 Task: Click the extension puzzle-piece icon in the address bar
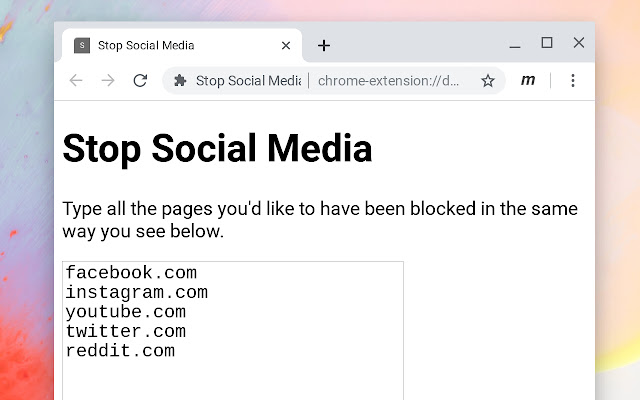(x=180, y=80)
